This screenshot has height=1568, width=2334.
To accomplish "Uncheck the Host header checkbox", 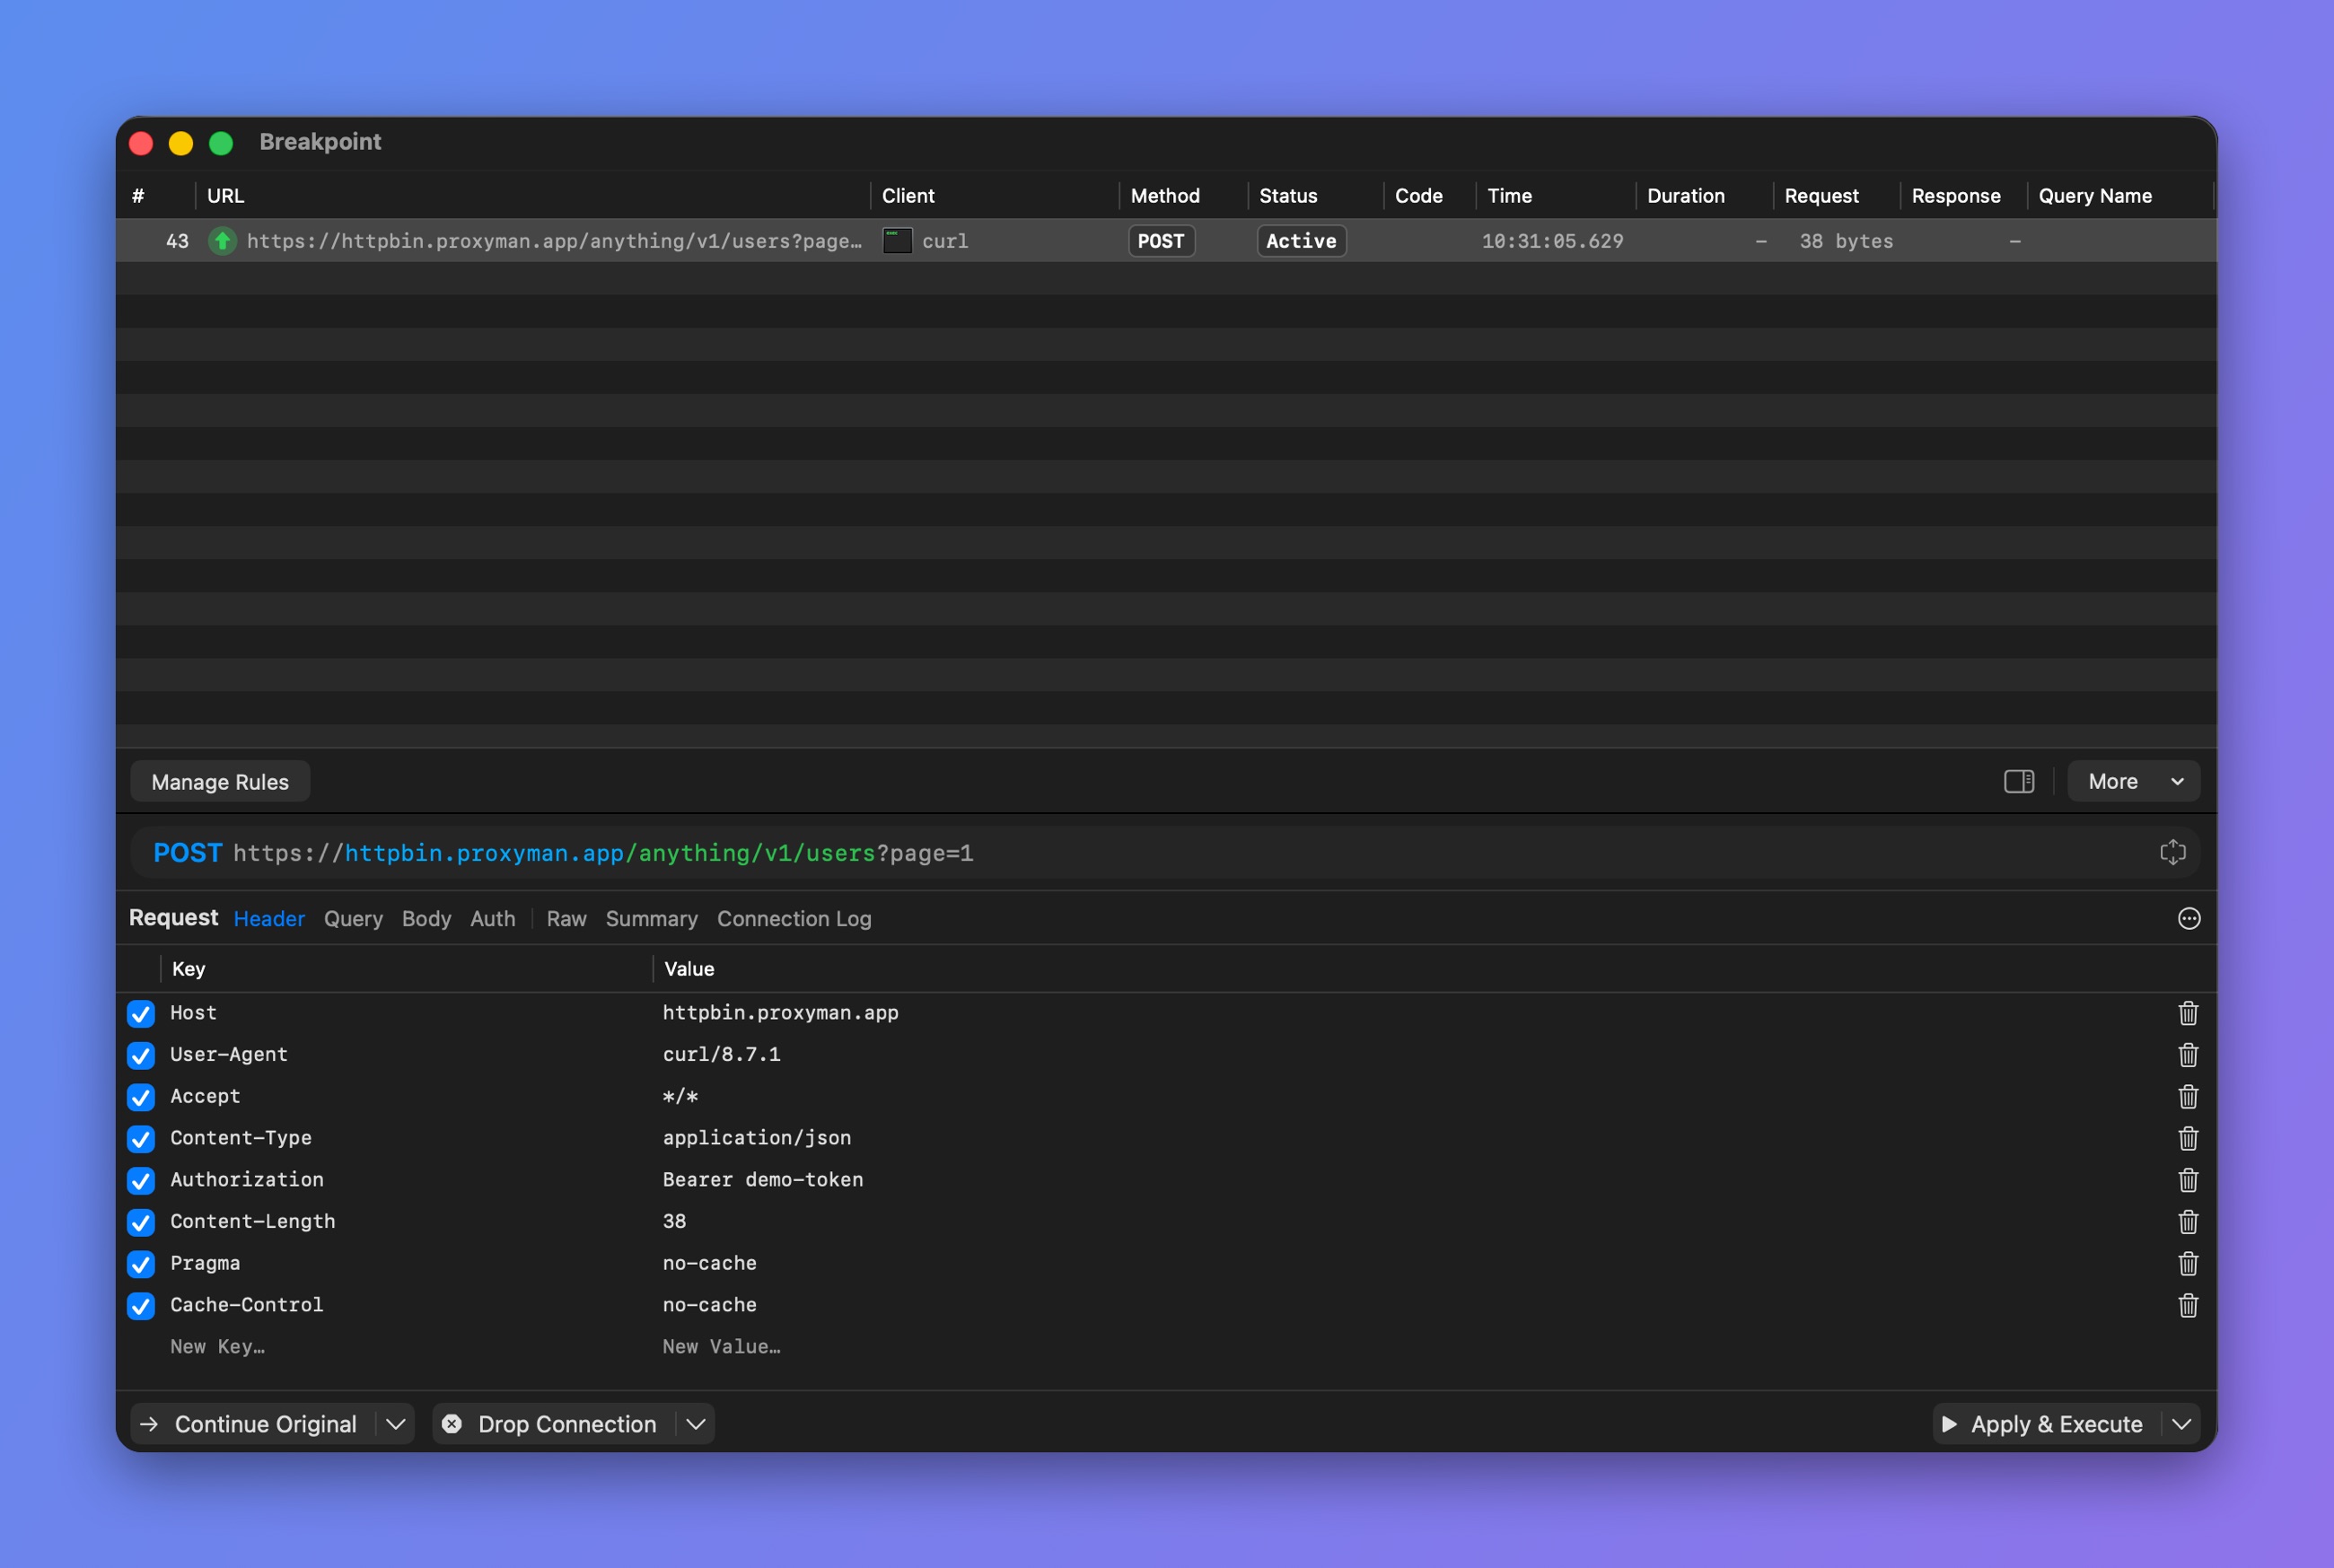I will tap(141, 1014).
